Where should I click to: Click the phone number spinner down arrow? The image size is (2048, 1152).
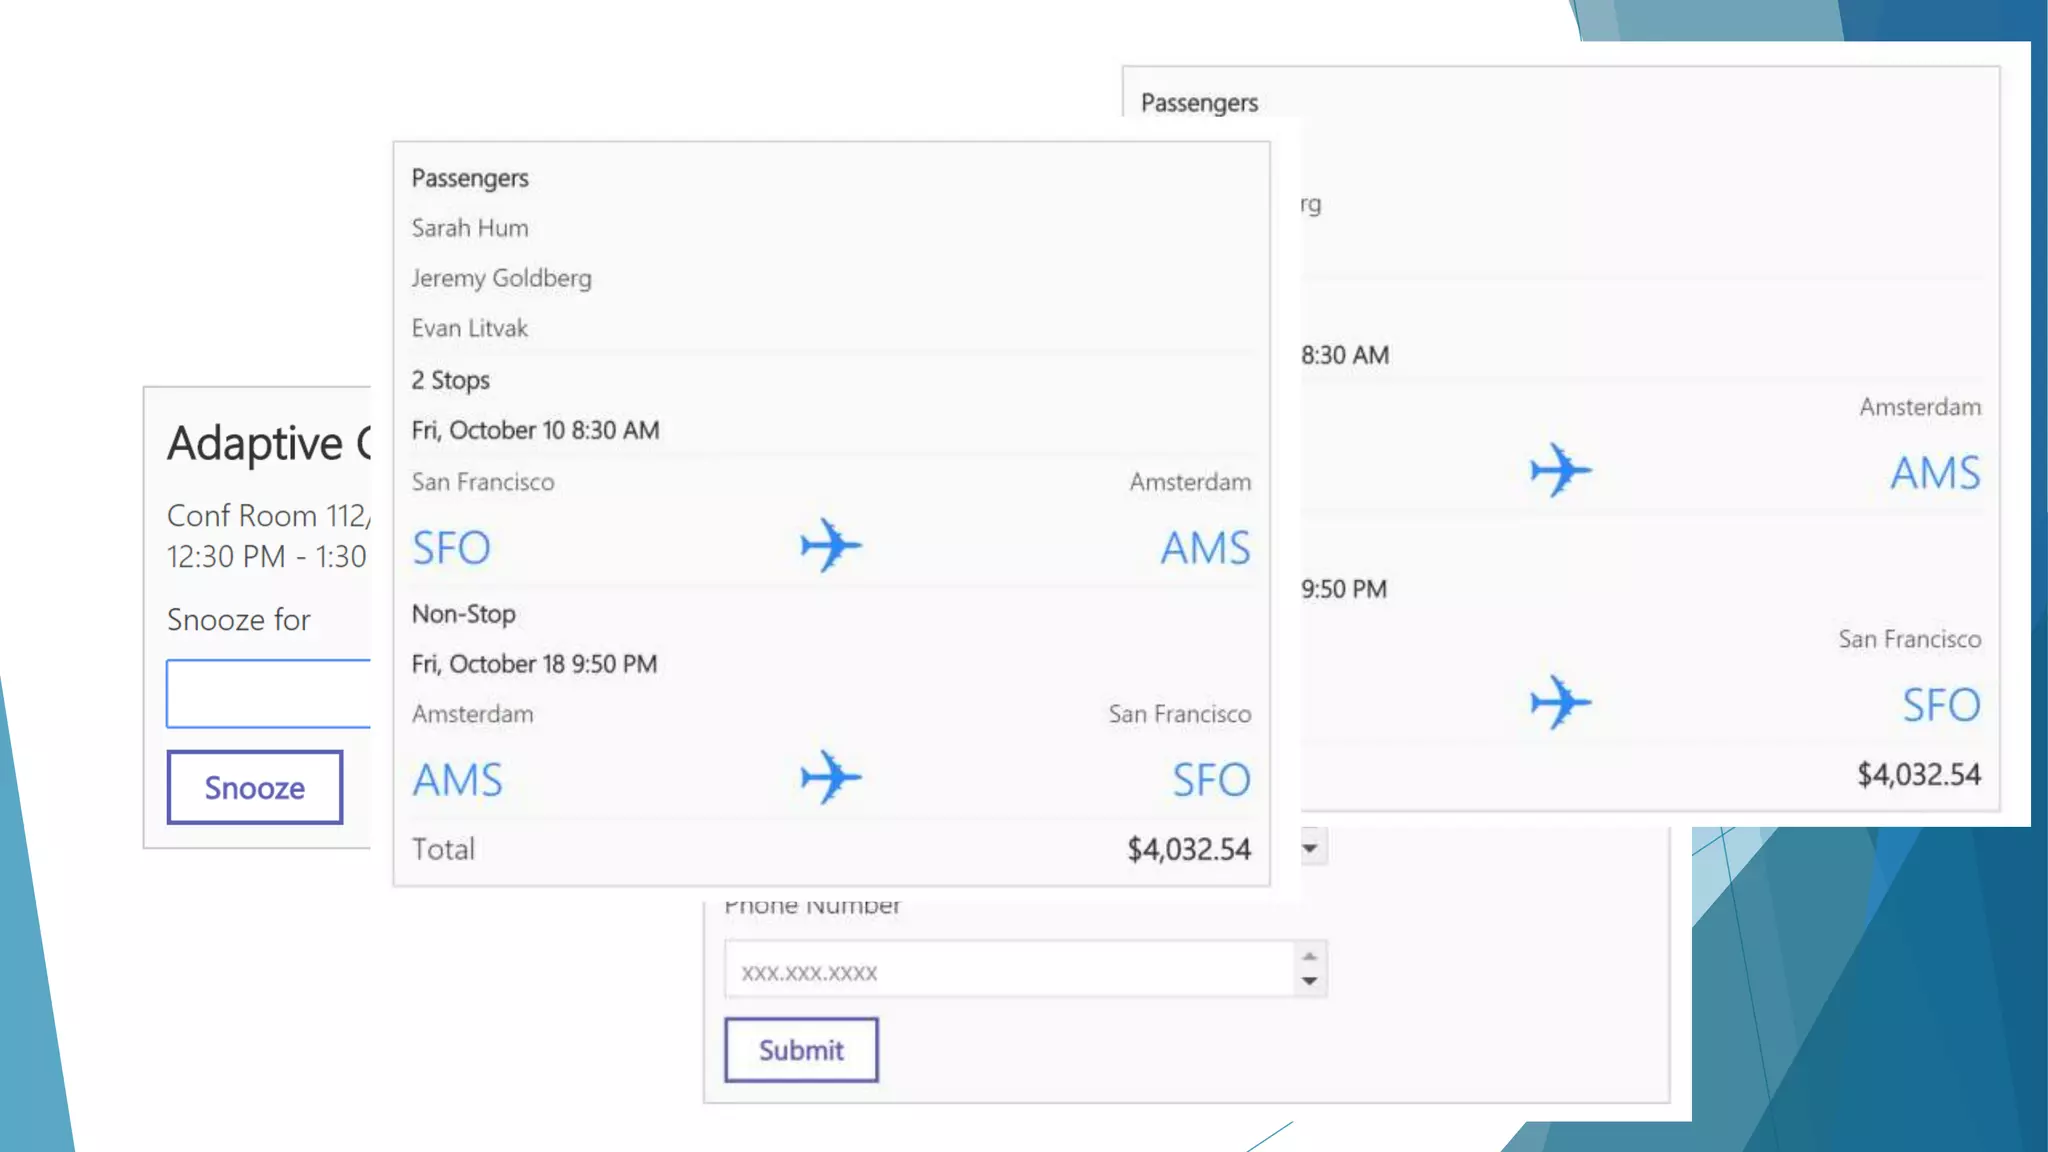click(1310, 982)
